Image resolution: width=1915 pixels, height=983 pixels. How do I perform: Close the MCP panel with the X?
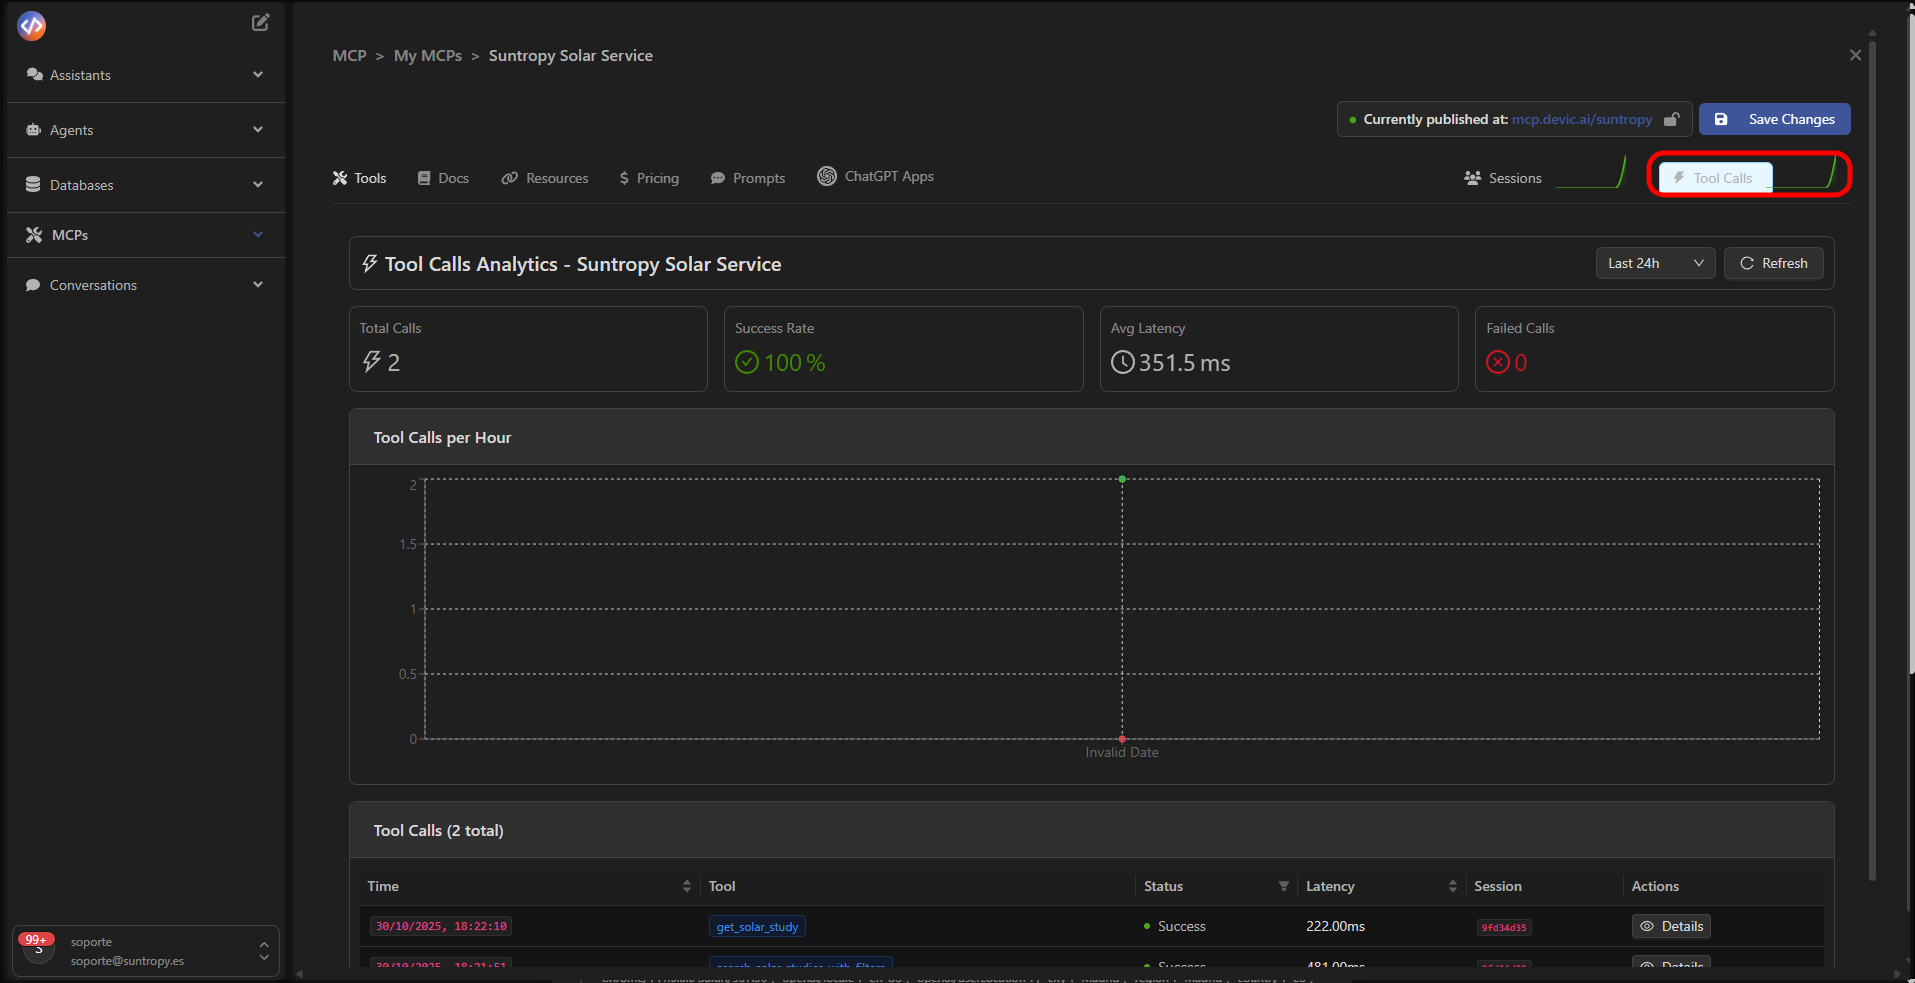tap(1855, 55)
